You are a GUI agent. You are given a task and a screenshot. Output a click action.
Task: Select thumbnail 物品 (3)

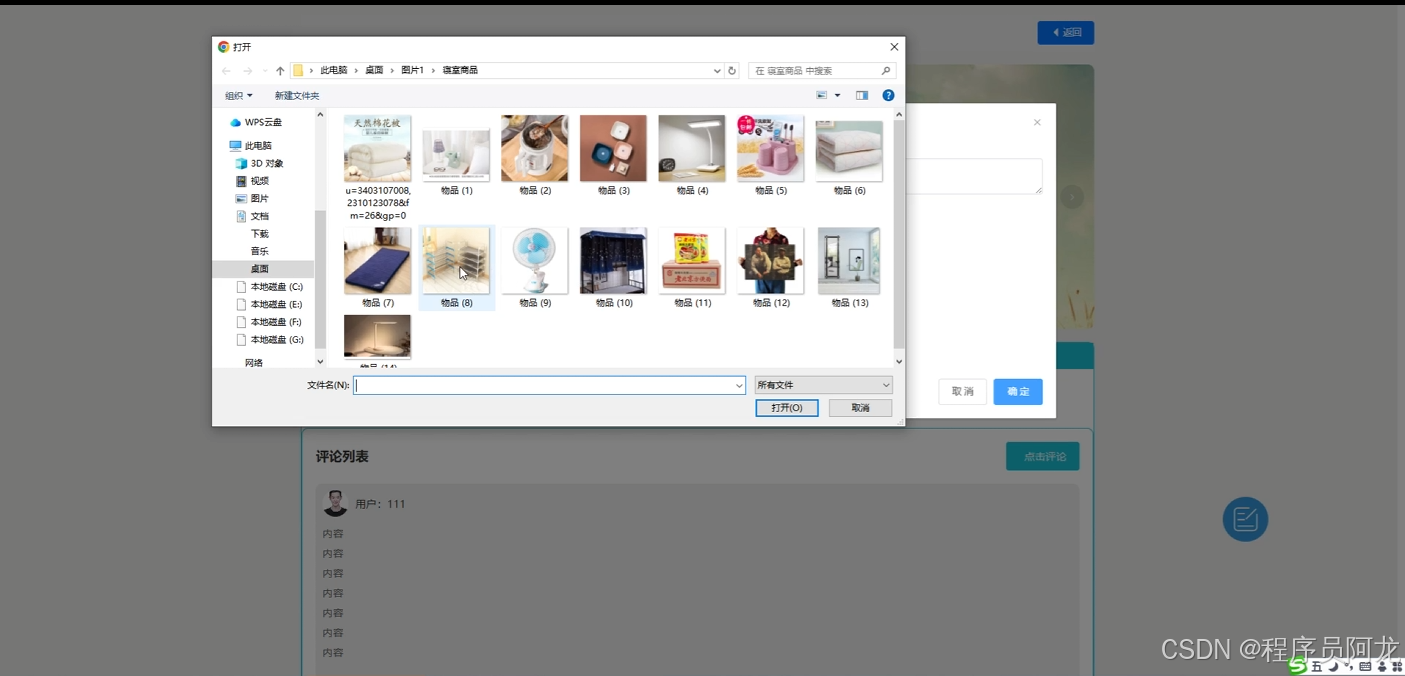coord(613,156)
